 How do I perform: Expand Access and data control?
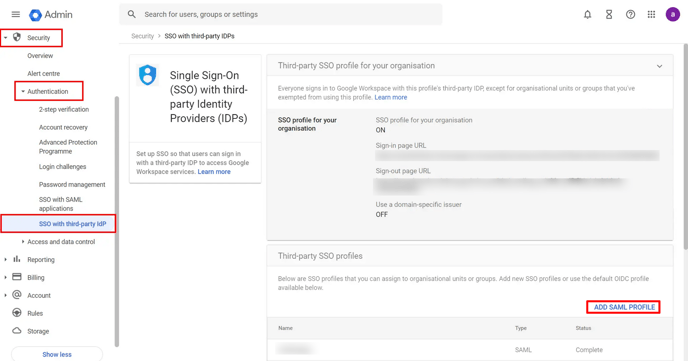tap(23, 242)
